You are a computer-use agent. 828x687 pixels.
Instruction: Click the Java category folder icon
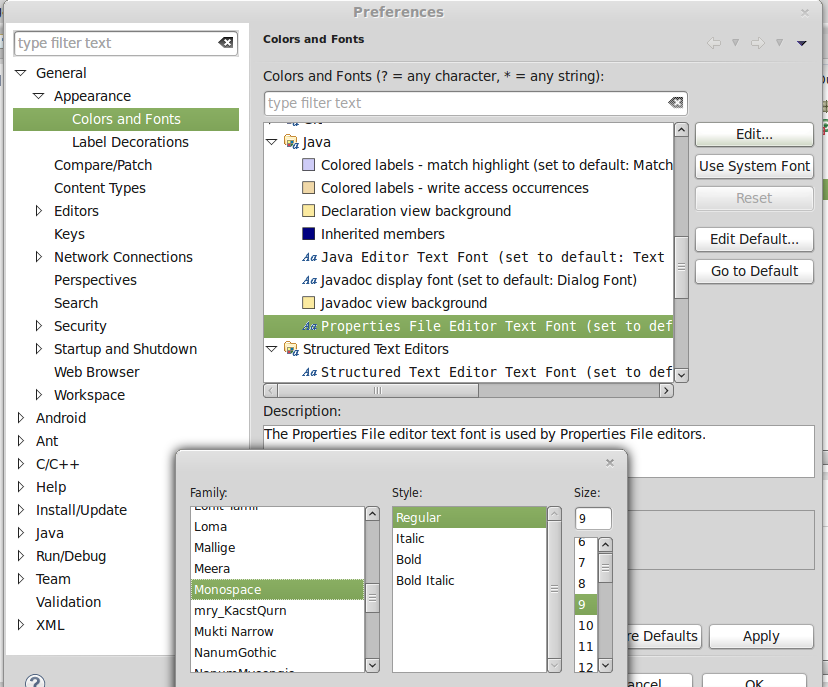tap(291, 142)
